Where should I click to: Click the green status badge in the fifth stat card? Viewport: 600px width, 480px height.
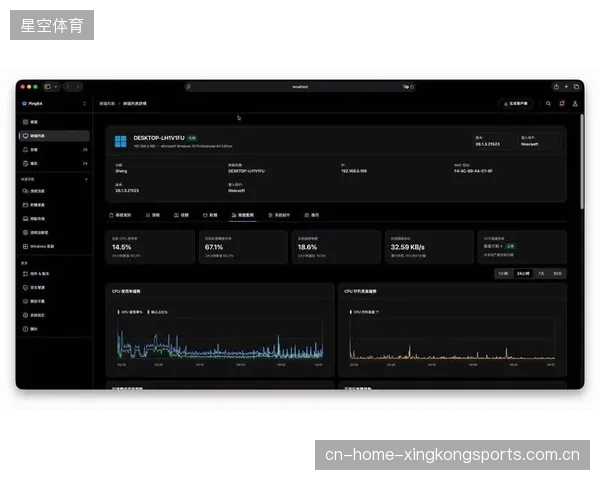pos(511,246)
